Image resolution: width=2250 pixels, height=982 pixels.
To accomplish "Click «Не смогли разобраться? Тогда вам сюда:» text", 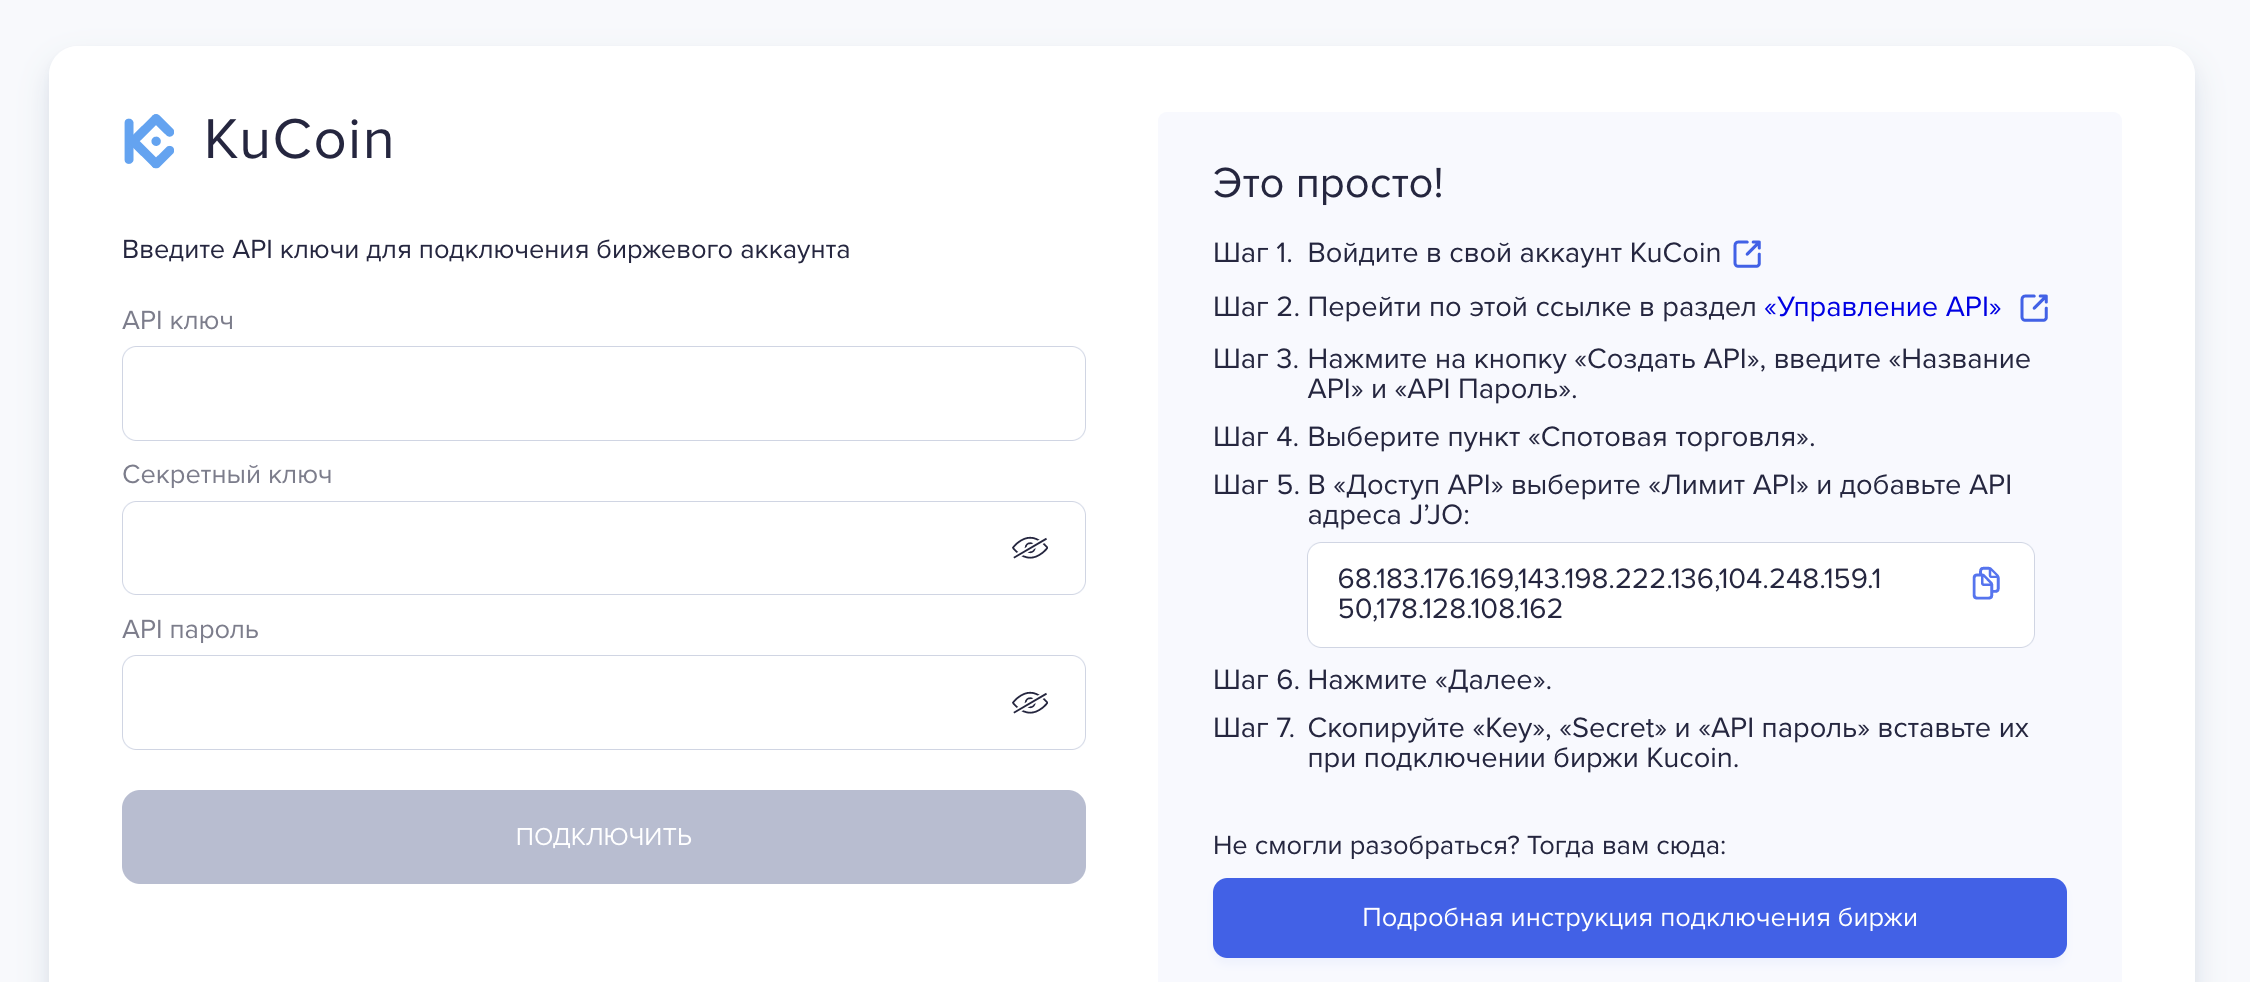I will 1469,846.
